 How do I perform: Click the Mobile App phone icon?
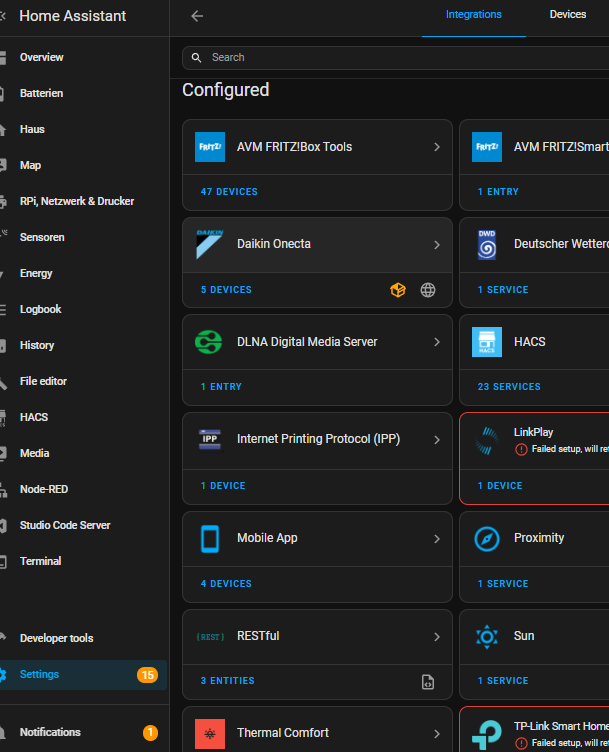(x=210, y=538)
